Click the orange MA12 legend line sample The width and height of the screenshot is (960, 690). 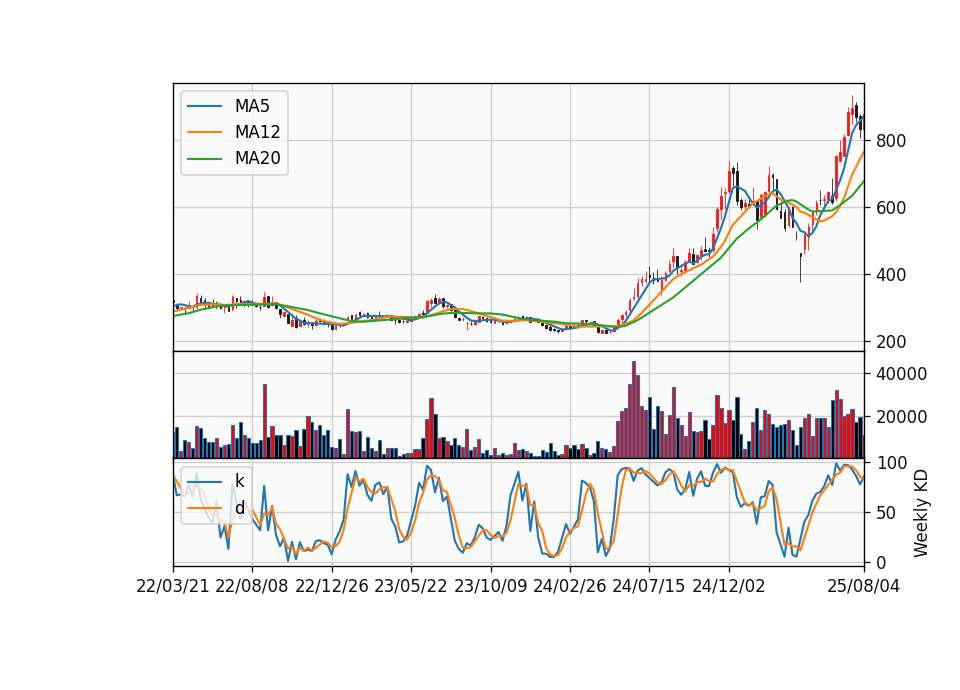tap(204, 132)
